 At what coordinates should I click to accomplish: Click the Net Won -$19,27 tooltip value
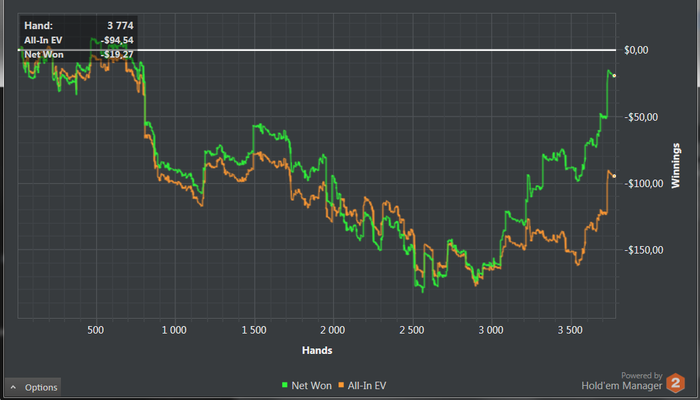(117, 55)
